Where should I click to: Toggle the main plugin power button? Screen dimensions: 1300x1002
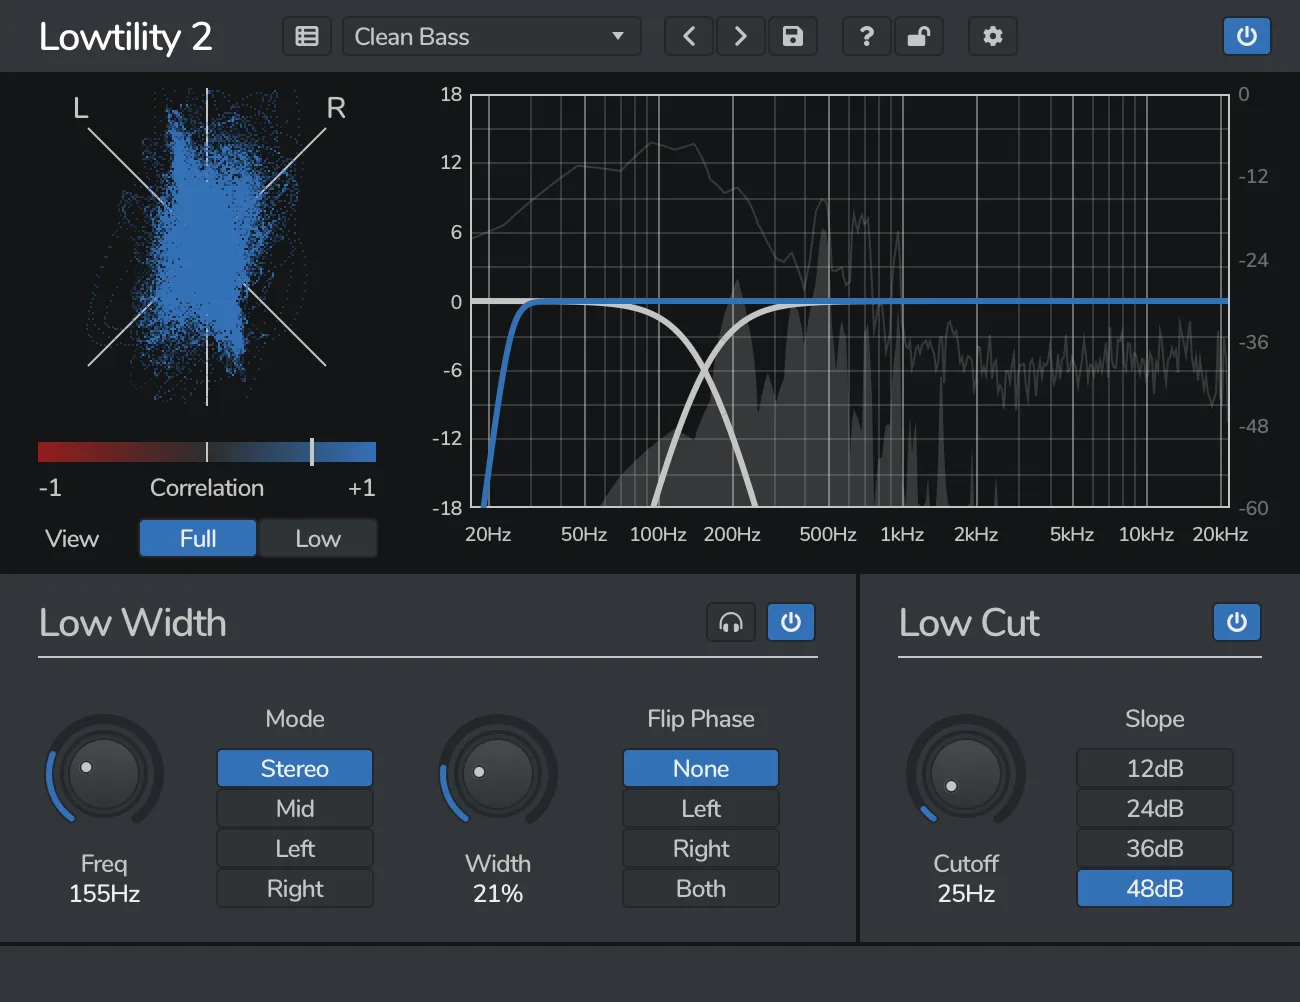(x=1247, y=37)
